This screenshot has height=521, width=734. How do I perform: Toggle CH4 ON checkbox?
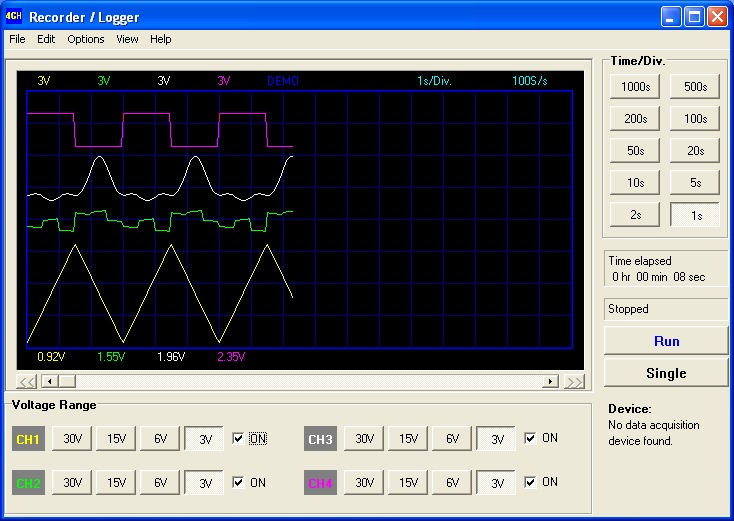pos(530,482)
